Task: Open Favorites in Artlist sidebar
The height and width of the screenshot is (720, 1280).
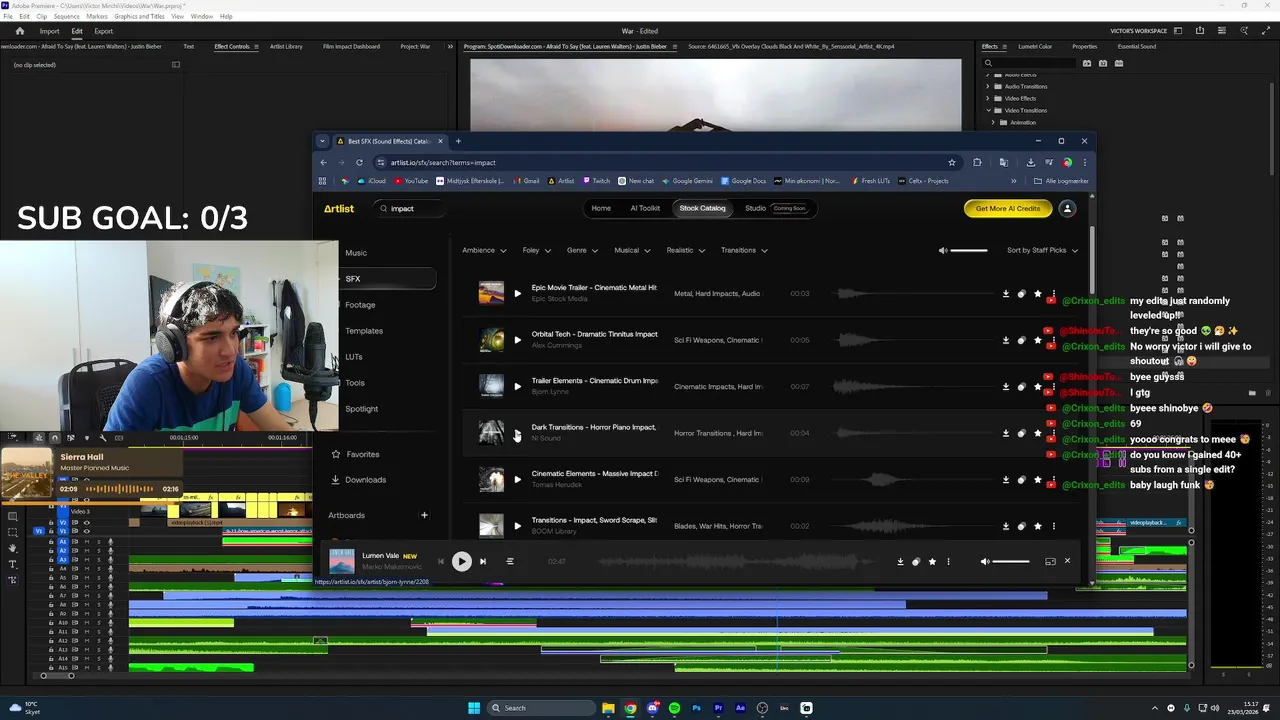Action: coord(363,454)
